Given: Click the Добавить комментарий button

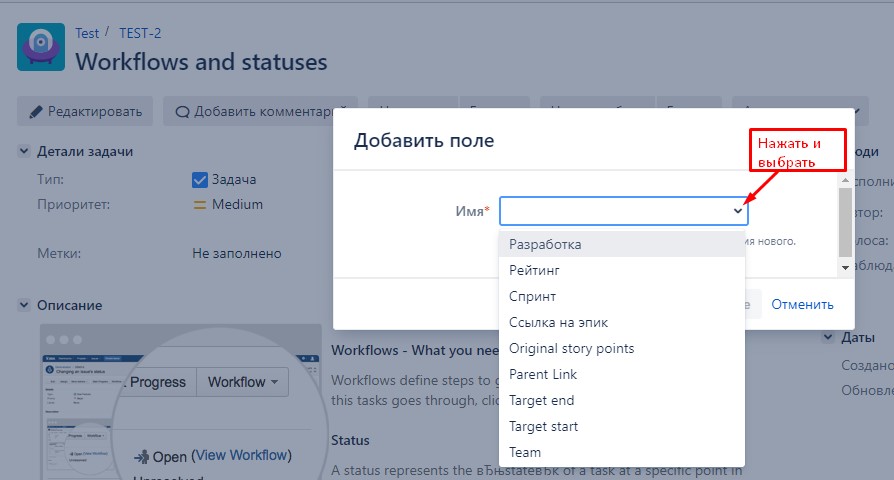Looking at the screenshot, I should pos(260,111).
